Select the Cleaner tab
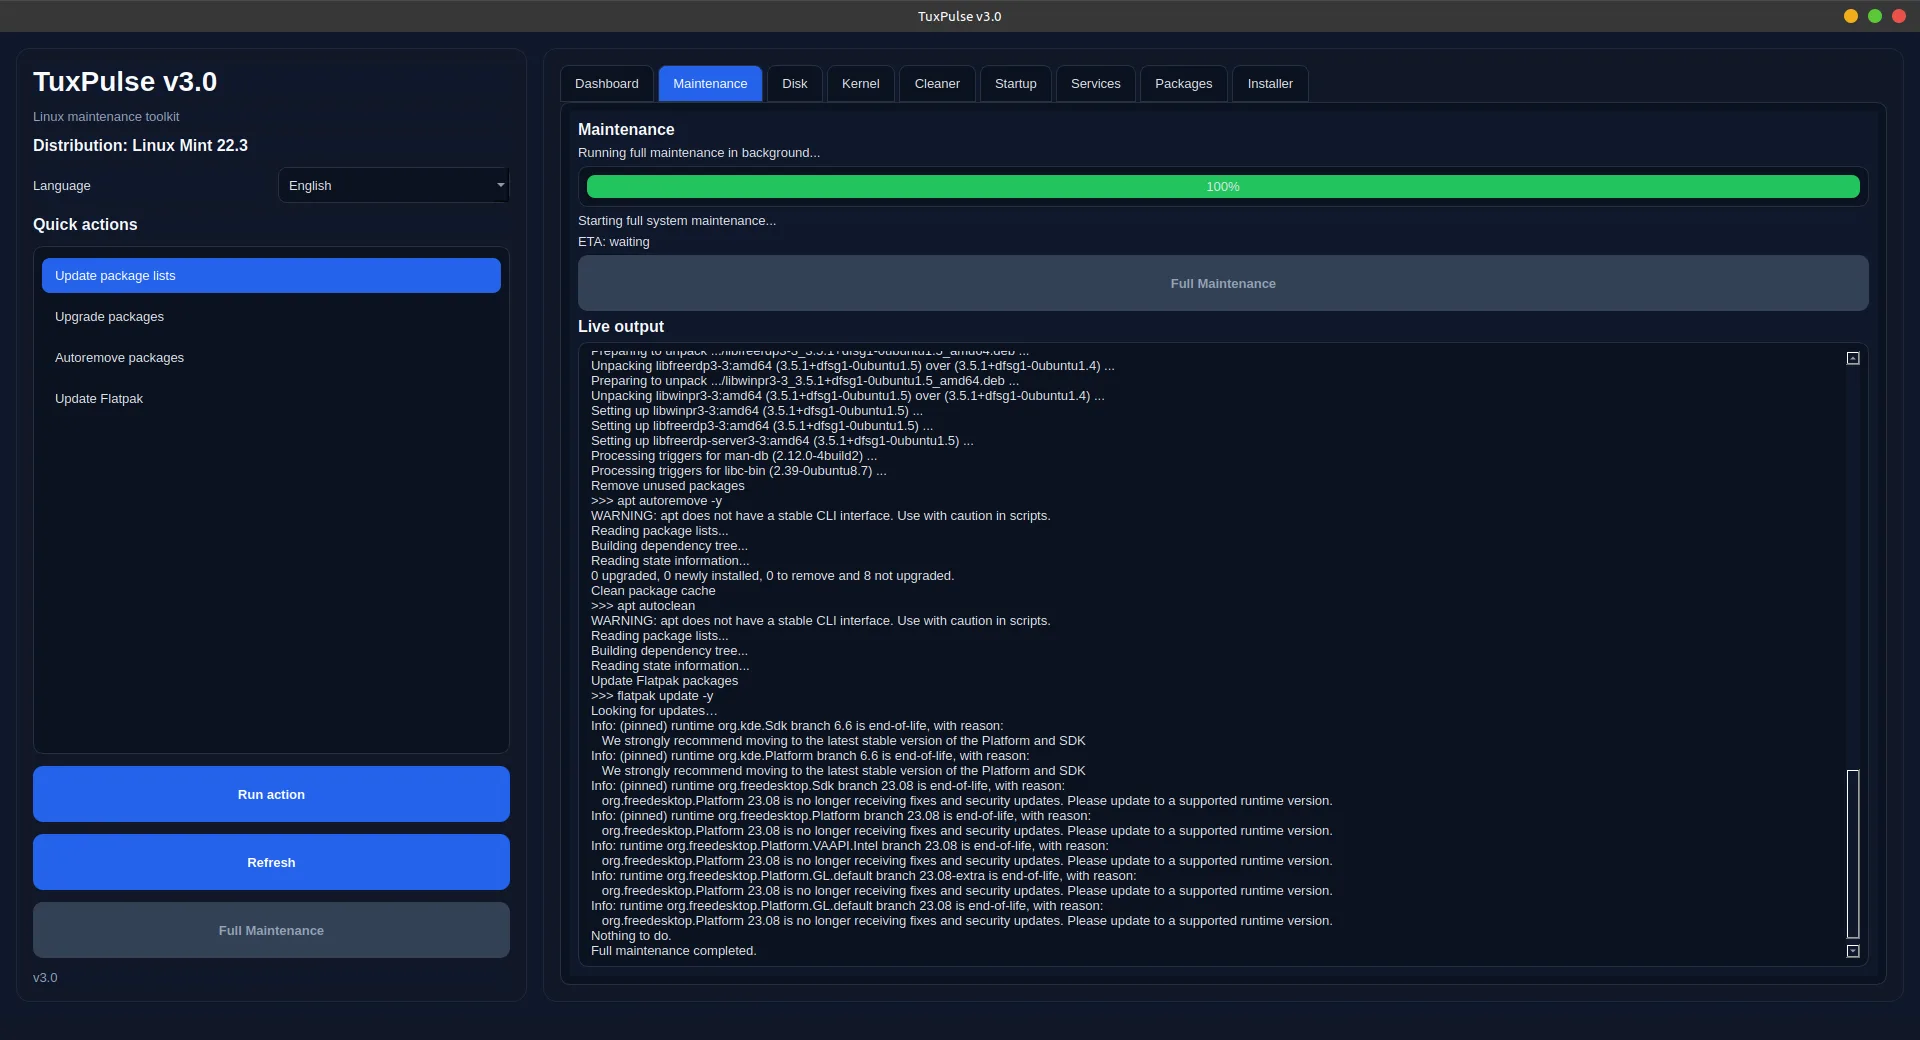 coord(937,84)
